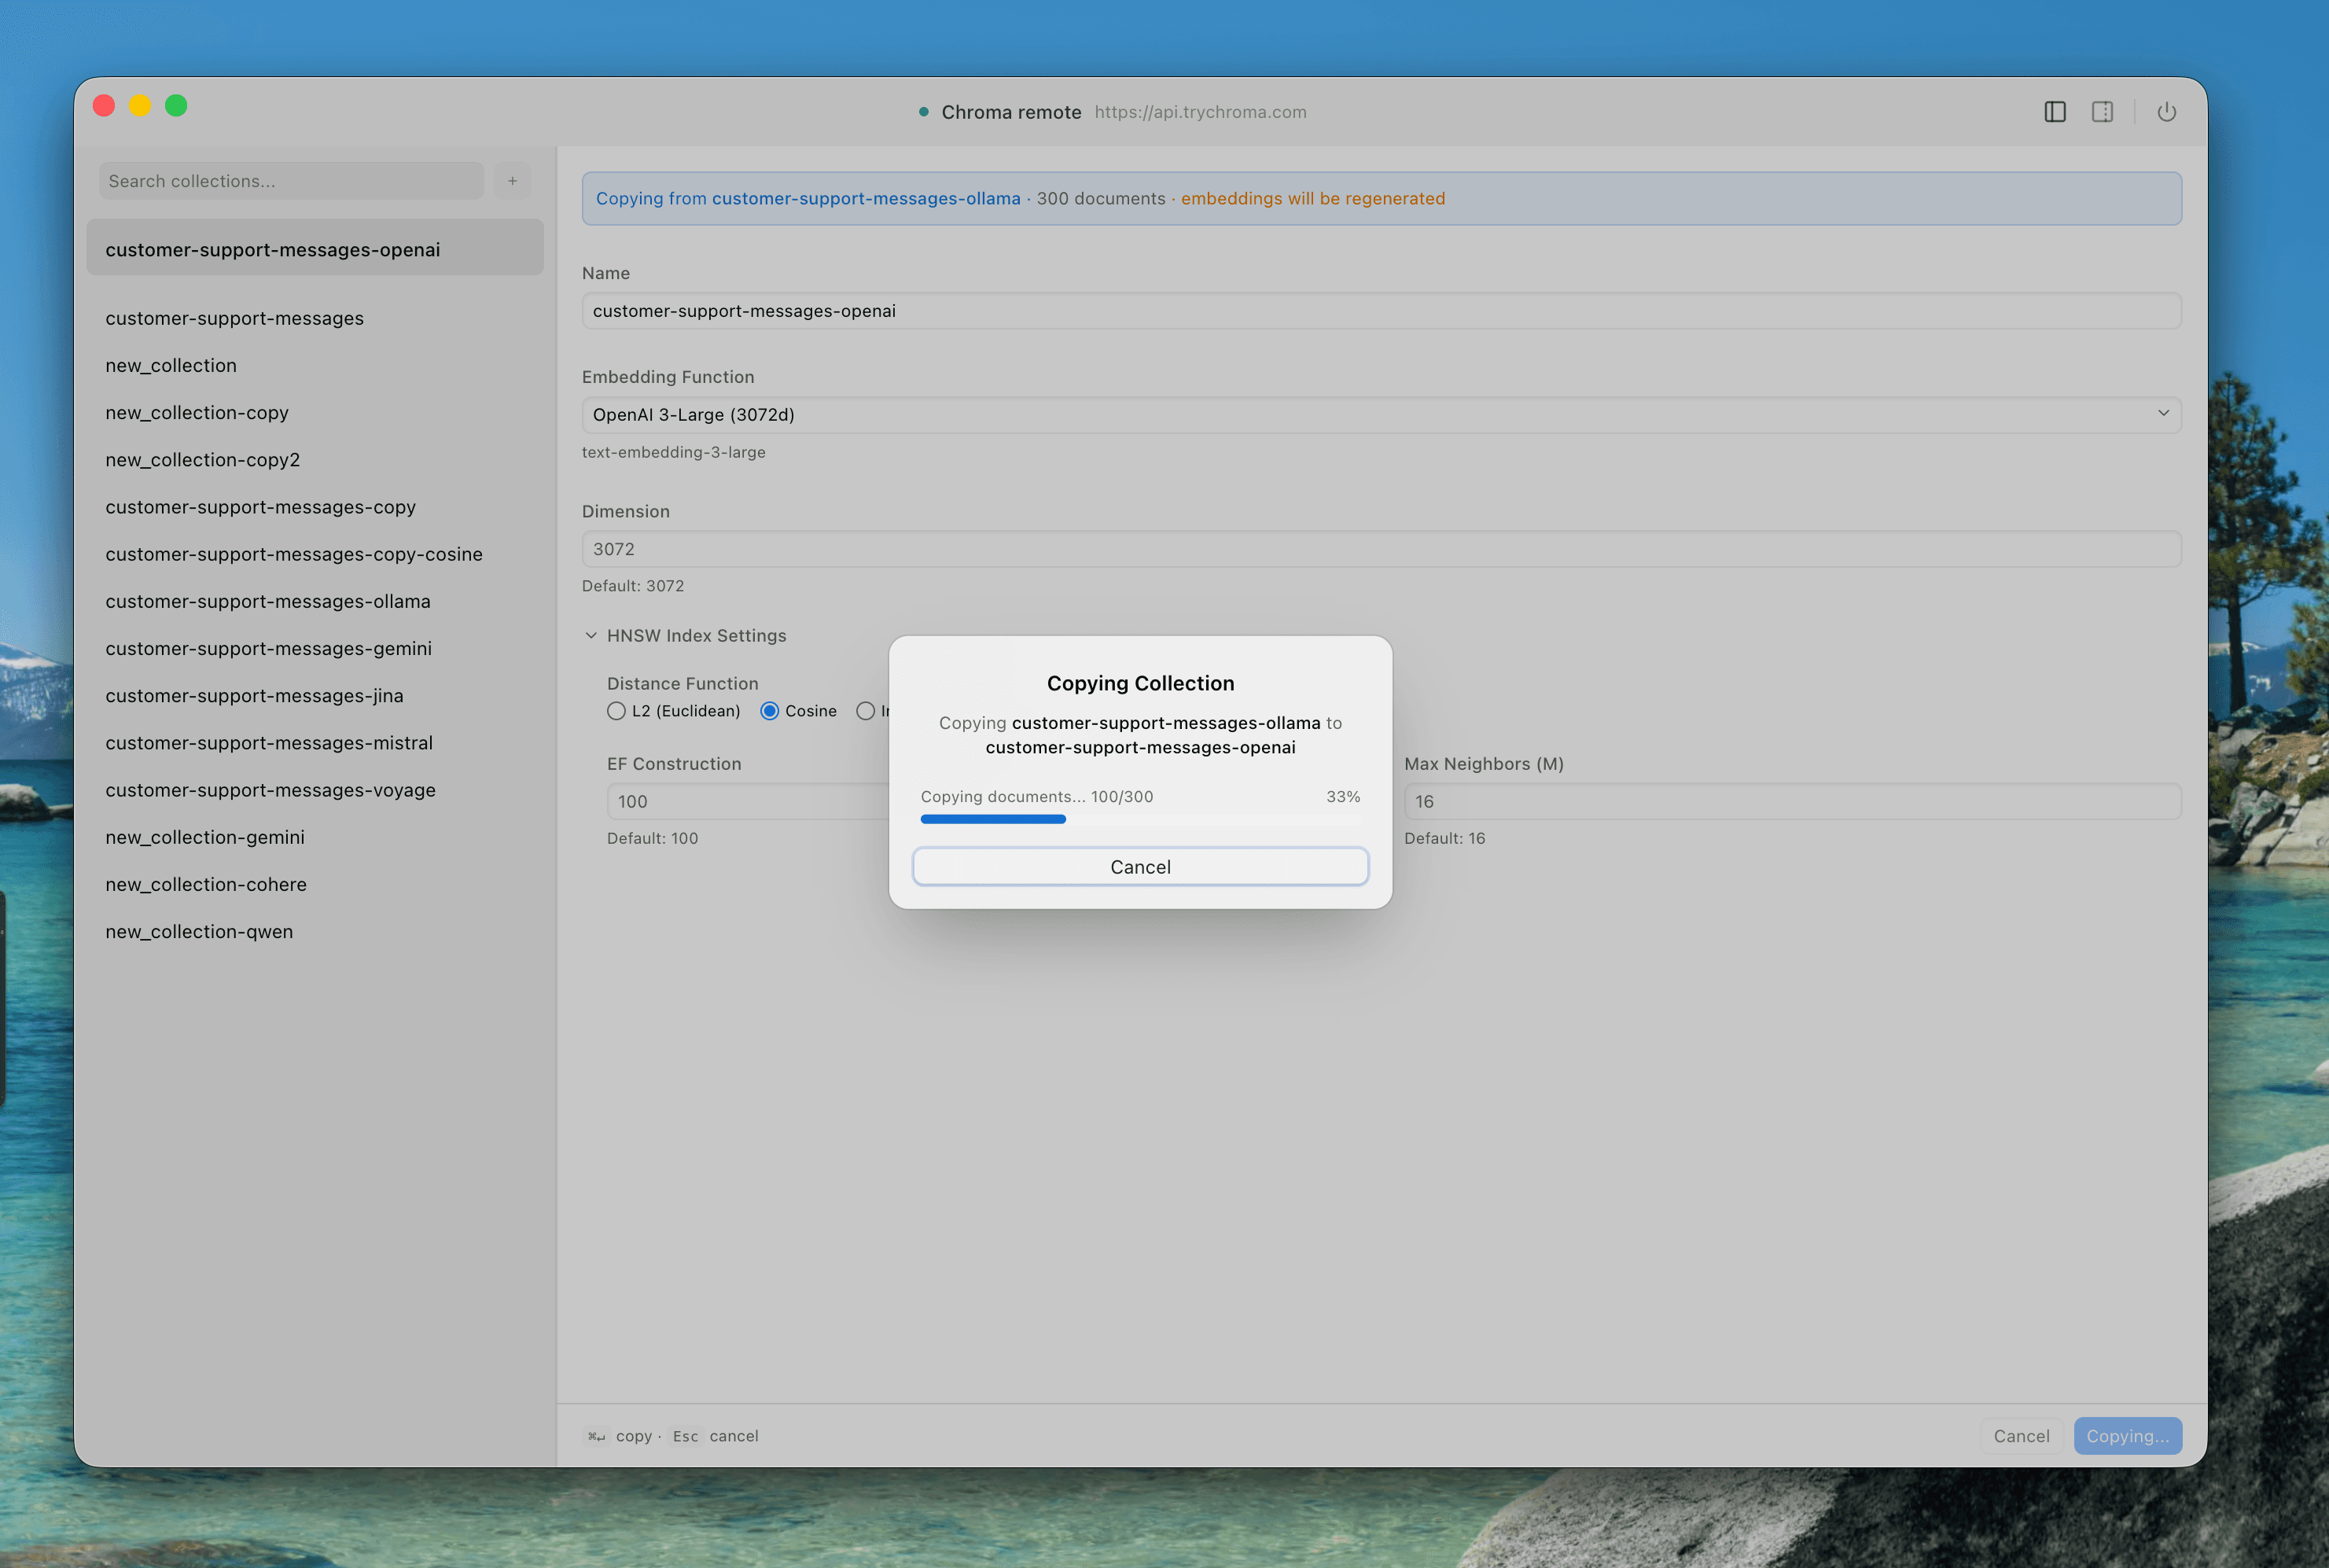Open the new_collection-cohere sidebar item
The image size is (2329, 1568).
tap(206, 884)
